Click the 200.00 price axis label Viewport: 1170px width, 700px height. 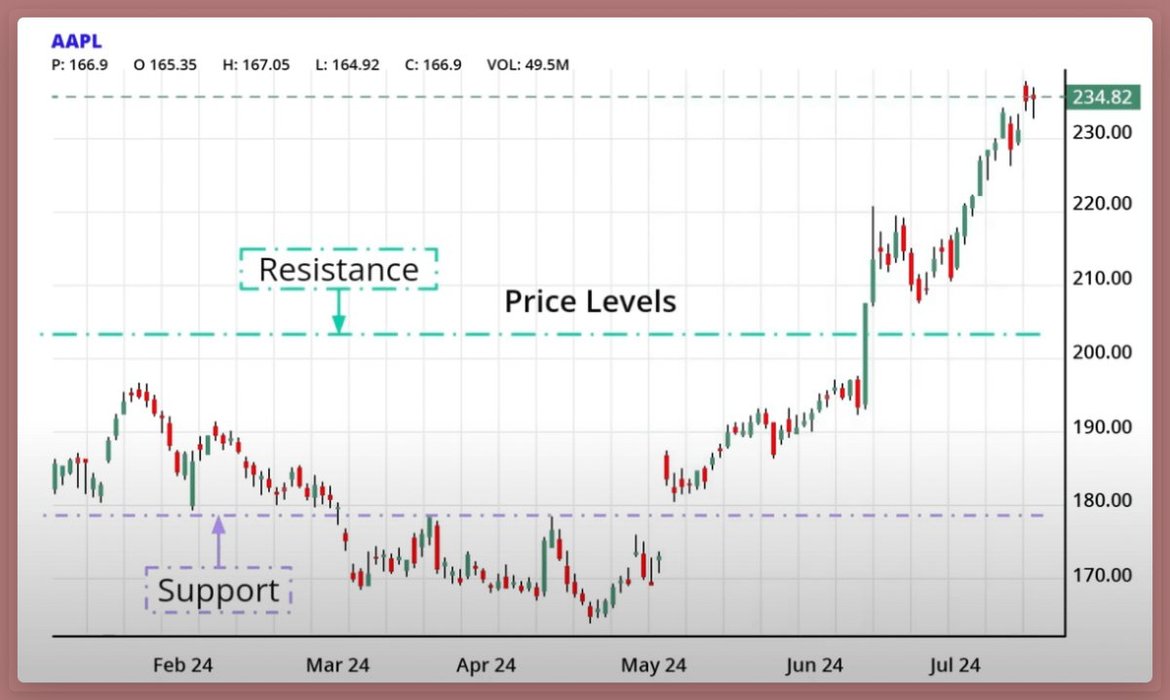pos(1103,352)
